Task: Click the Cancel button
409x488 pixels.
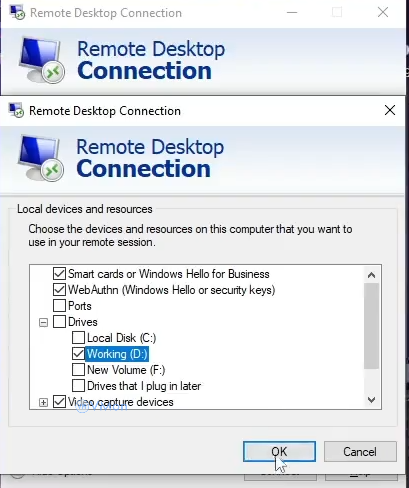Action: (x=360, y=452)
